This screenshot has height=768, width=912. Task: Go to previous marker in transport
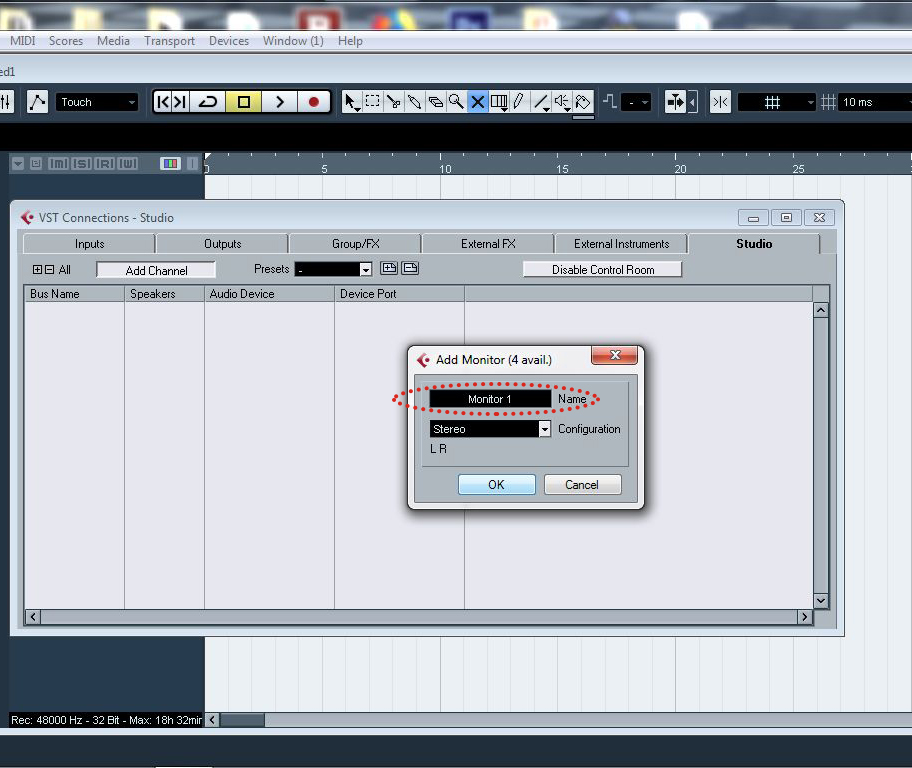pyautogui.click(x=163, y=102)
